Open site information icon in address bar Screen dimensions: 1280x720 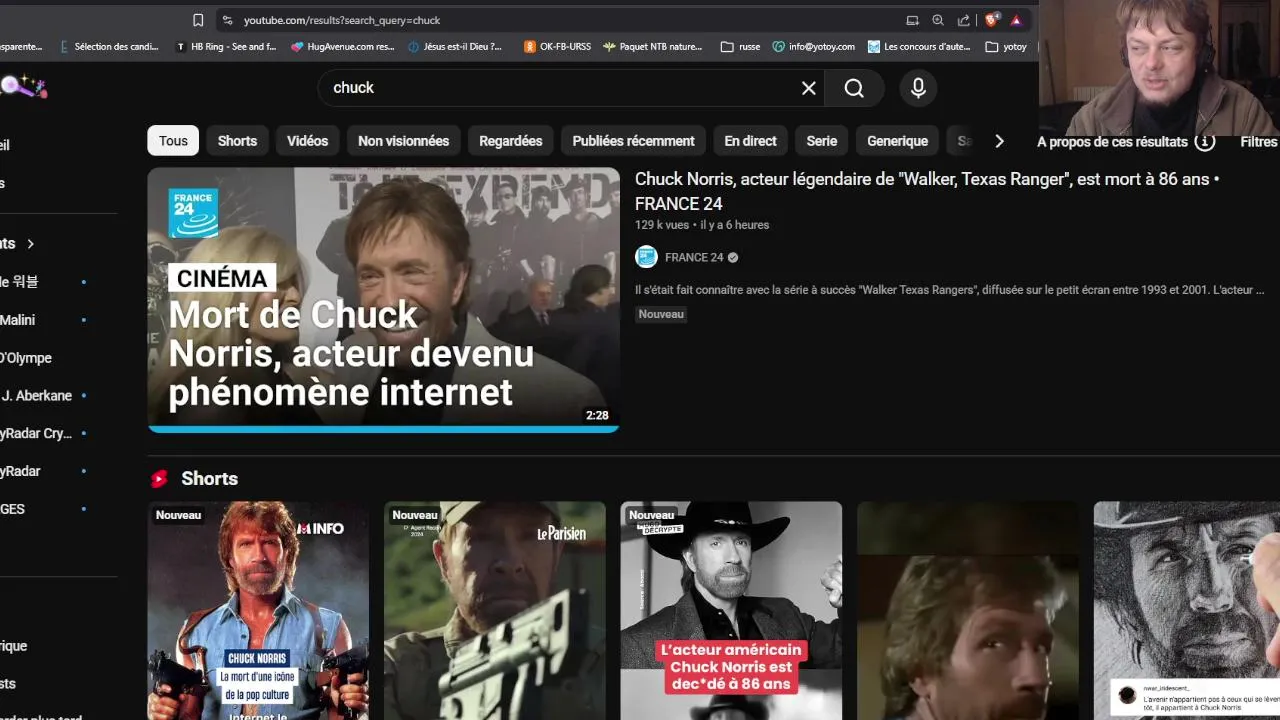227,20
